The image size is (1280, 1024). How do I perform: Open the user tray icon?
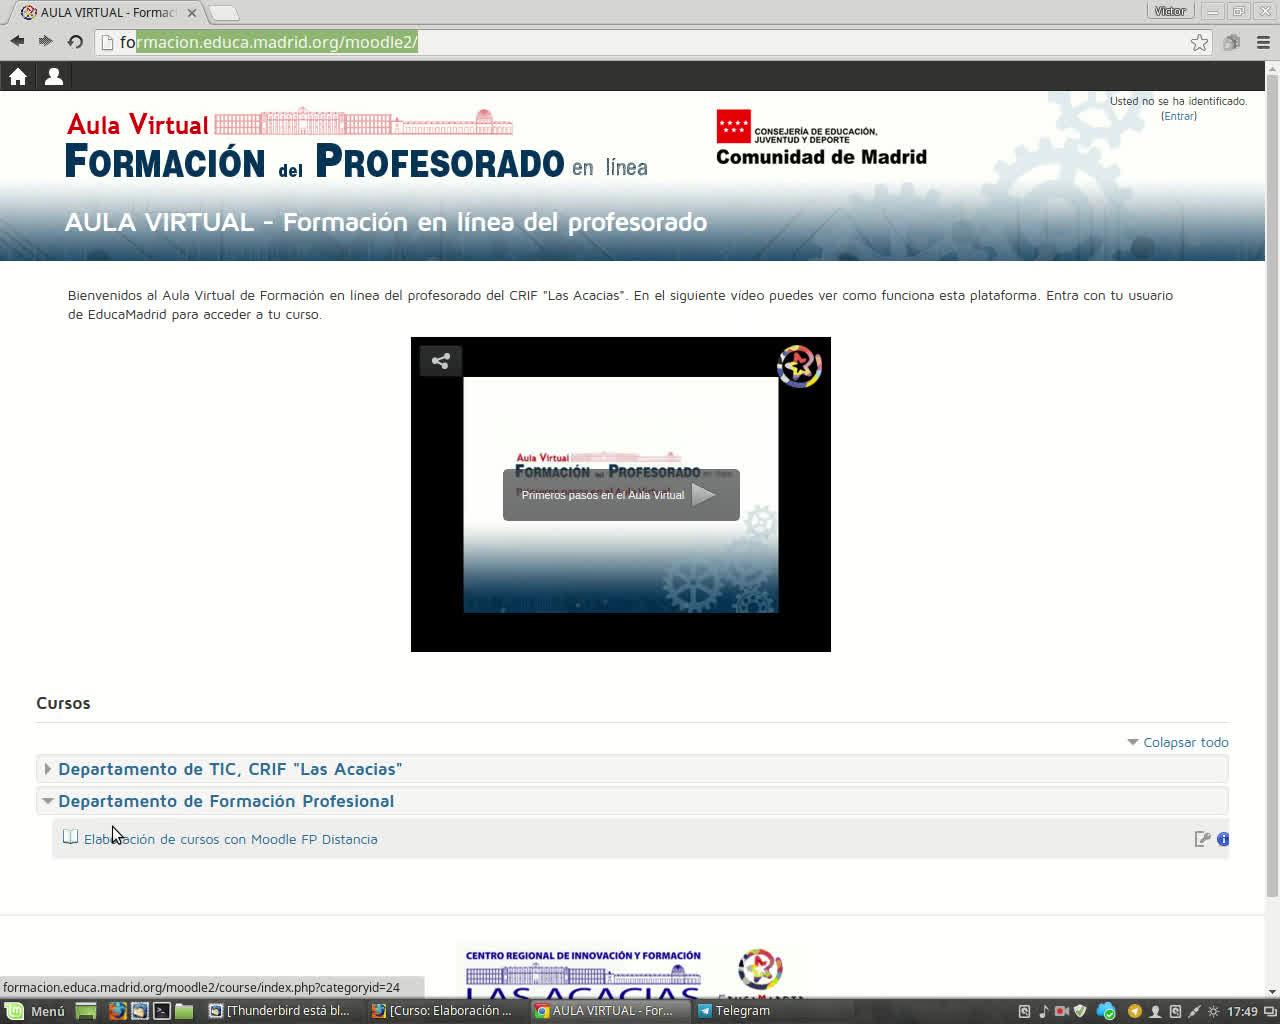pyautogui.click(x=1156, y=1011)
